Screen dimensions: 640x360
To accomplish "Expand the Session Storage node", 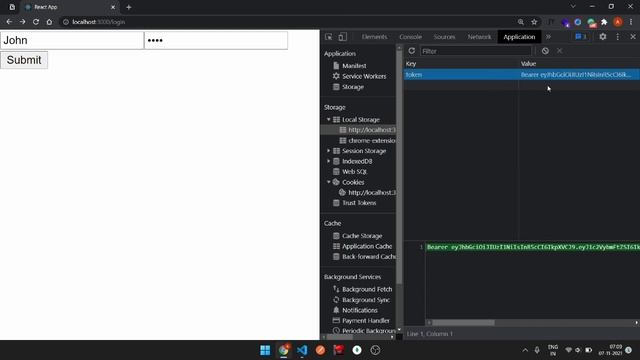I will click(x=329, y=151).
